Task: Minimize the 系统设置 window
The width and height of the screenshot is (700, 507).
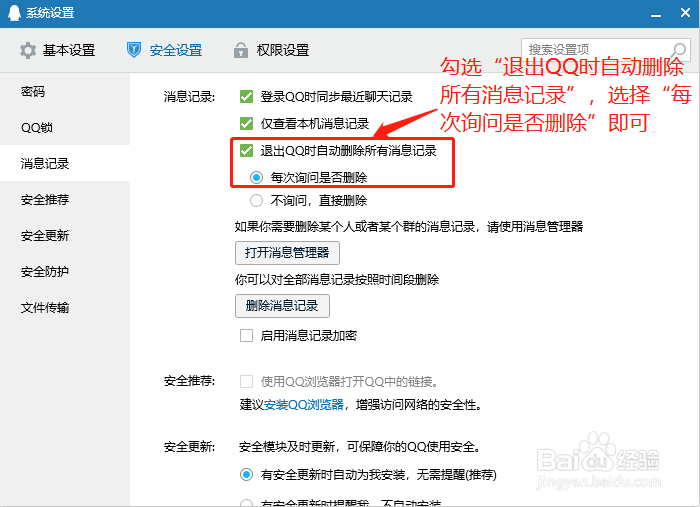Action: click(x=656, y=15)
